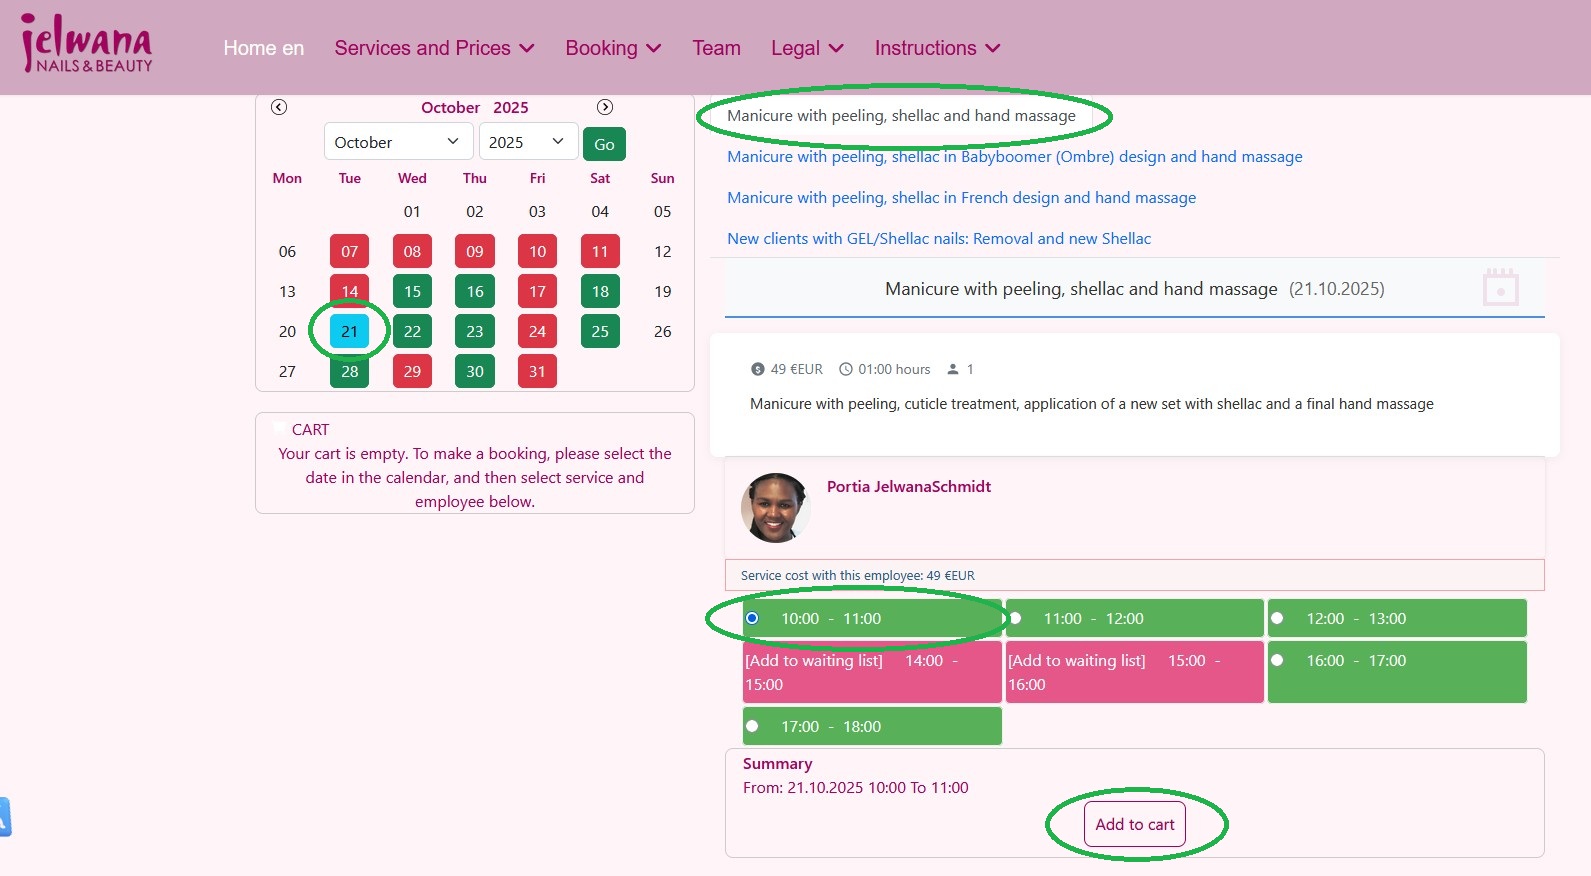1591x876 pixels.
Task: Click the price coin icon
Action: [x=757, y=369]
